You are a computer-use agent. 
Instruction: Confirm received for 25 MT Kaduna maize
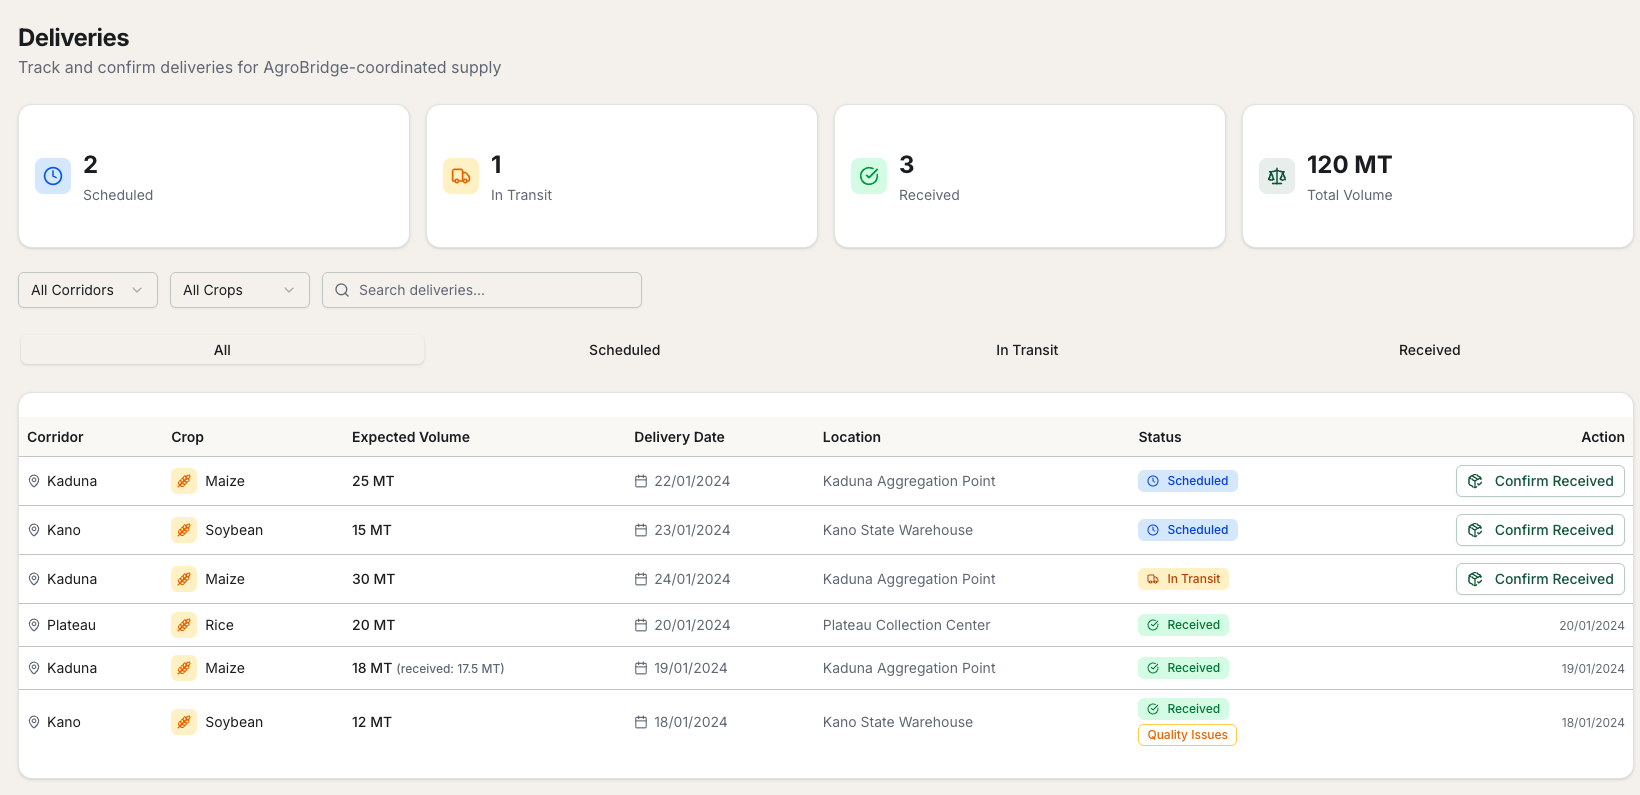[x=1540, y=481]
